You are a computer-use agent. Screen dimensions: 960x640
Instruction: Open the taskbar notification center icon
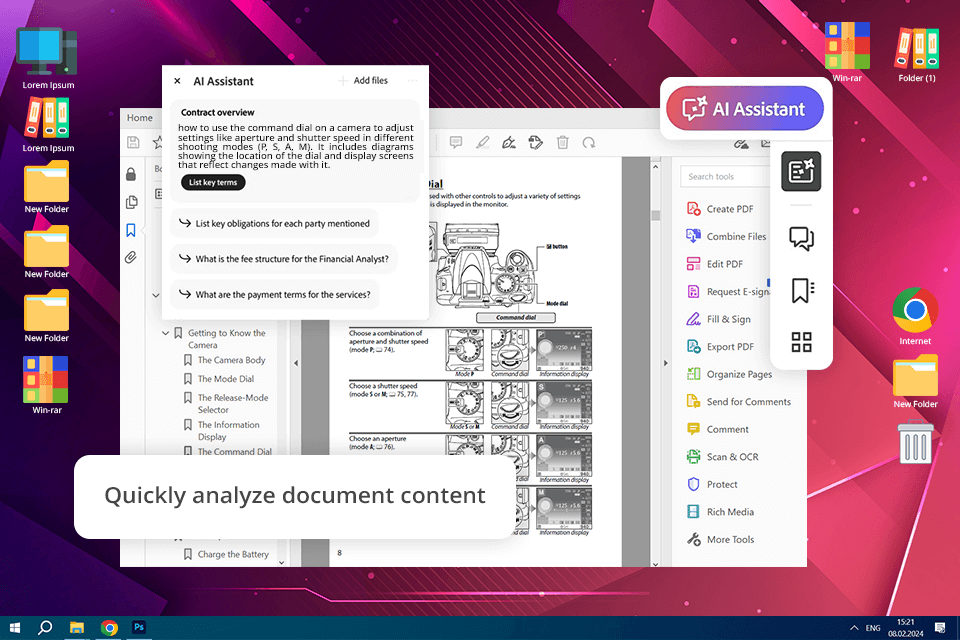tap(940, 628)
